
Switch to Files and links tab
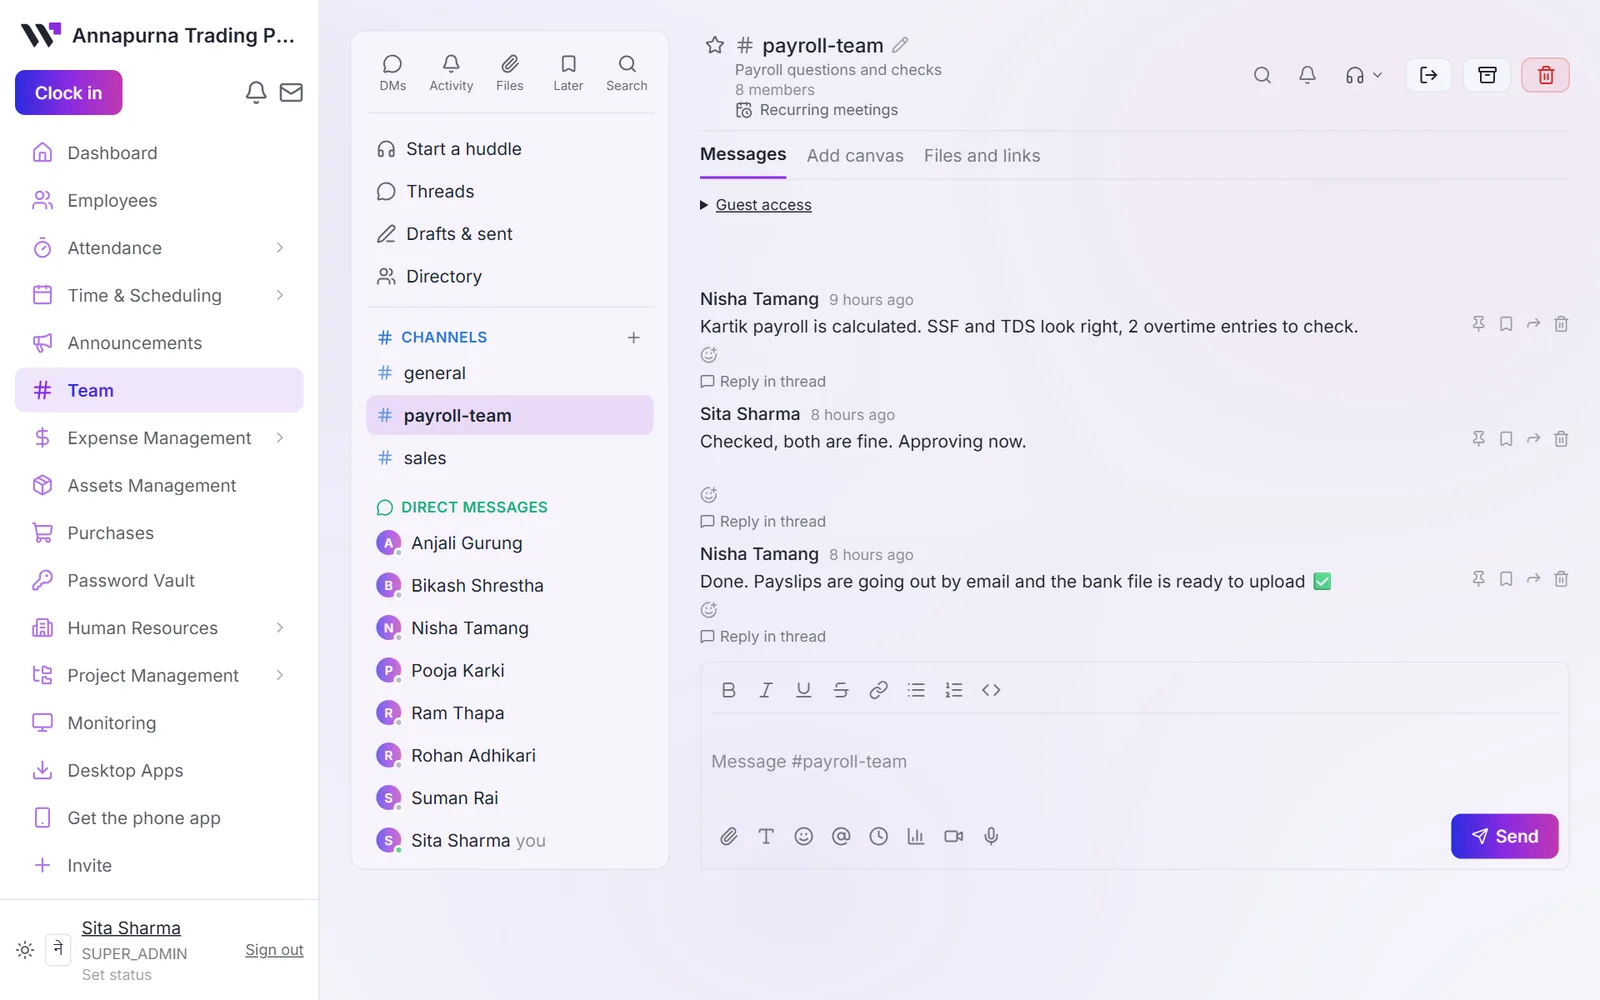coord(982,156)
